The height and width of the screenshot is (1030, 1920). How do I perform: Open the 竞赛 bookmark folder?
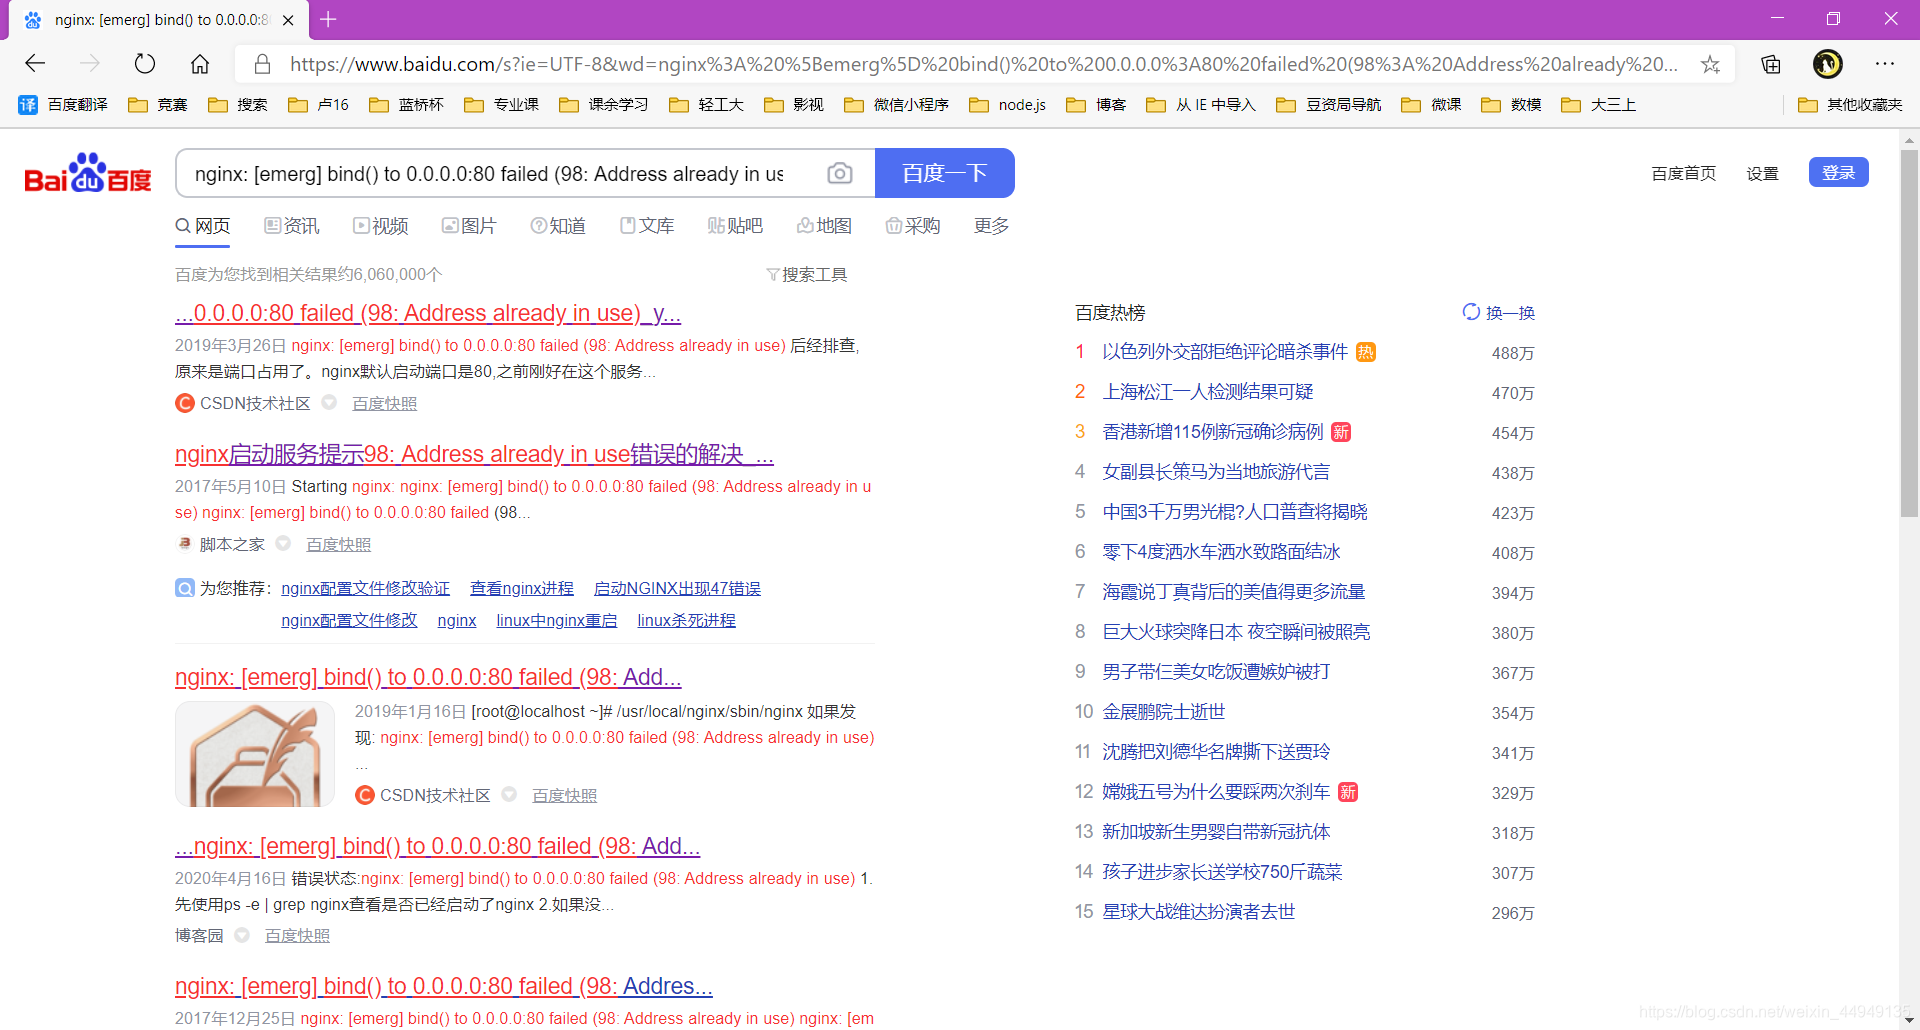tap(158, 105)
